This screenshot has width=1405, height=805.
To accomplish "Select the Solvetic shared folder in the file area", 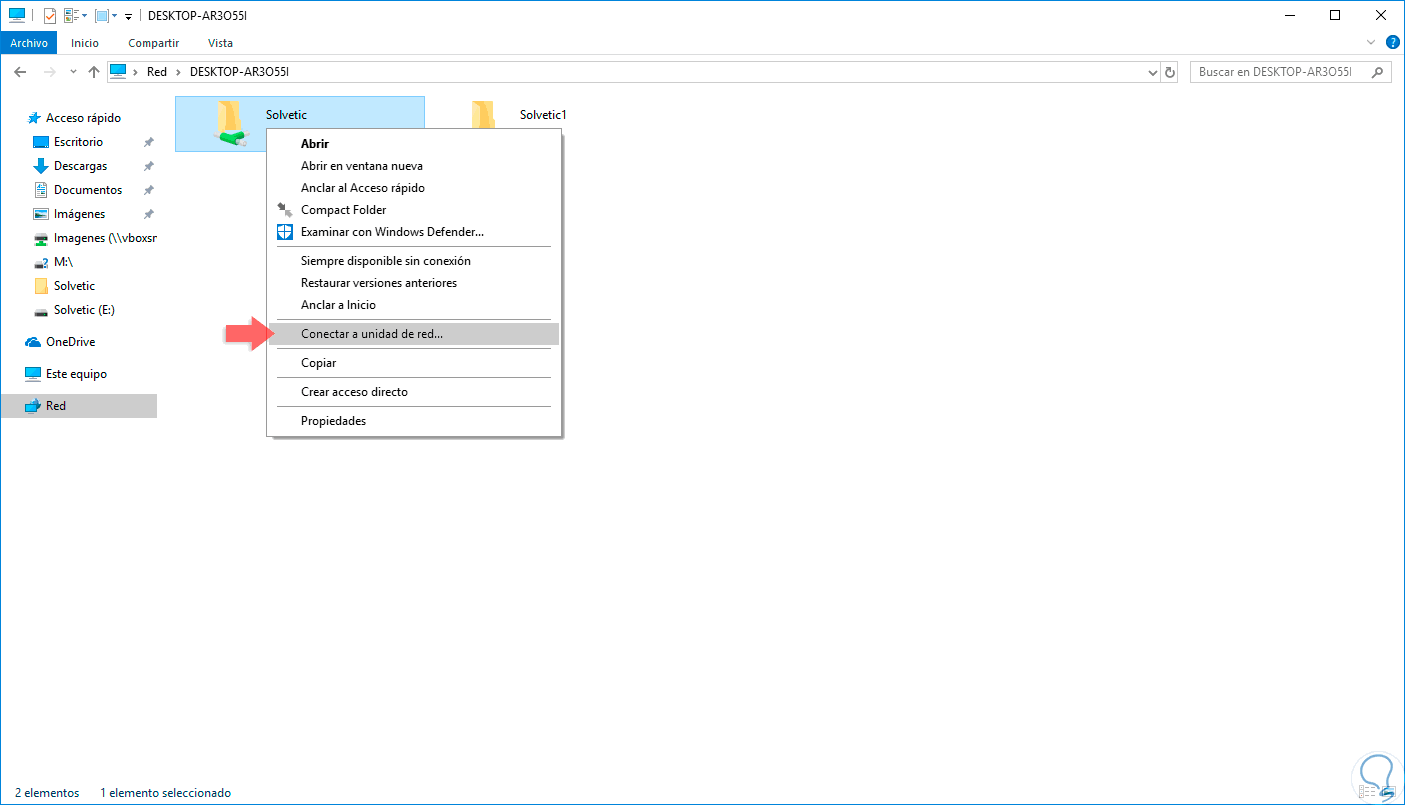I will click(x=300, y=124).
